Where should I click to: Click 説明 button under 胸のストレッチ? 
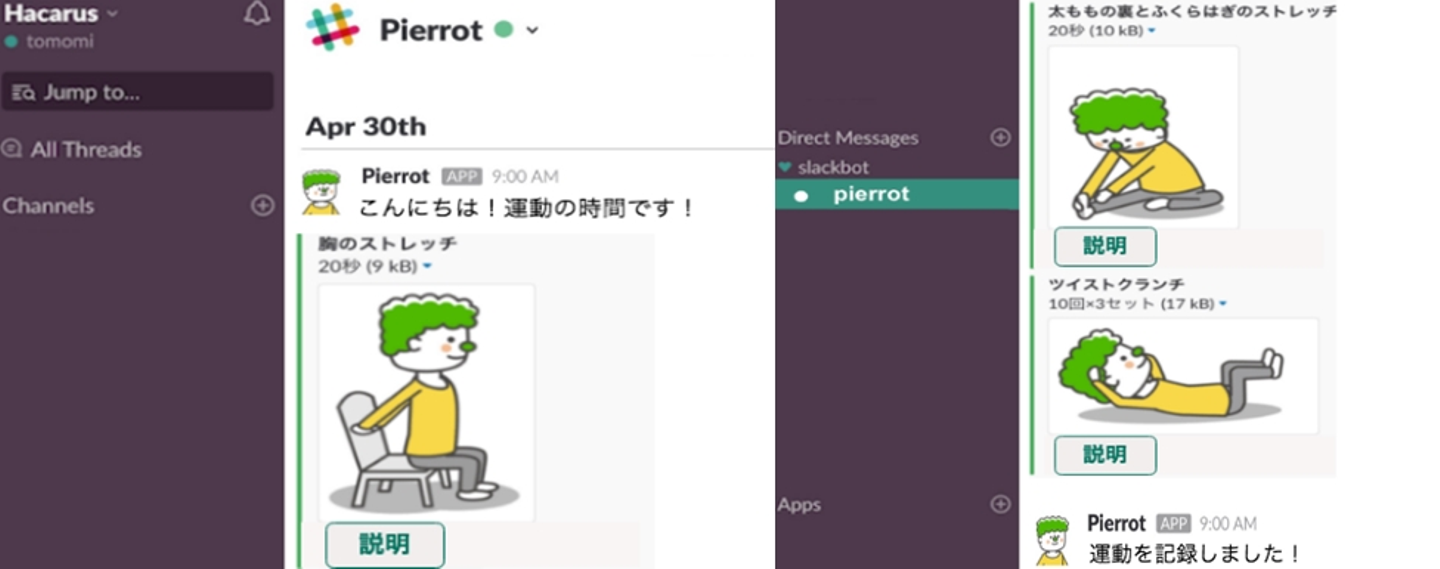click(x=385, y=545)
